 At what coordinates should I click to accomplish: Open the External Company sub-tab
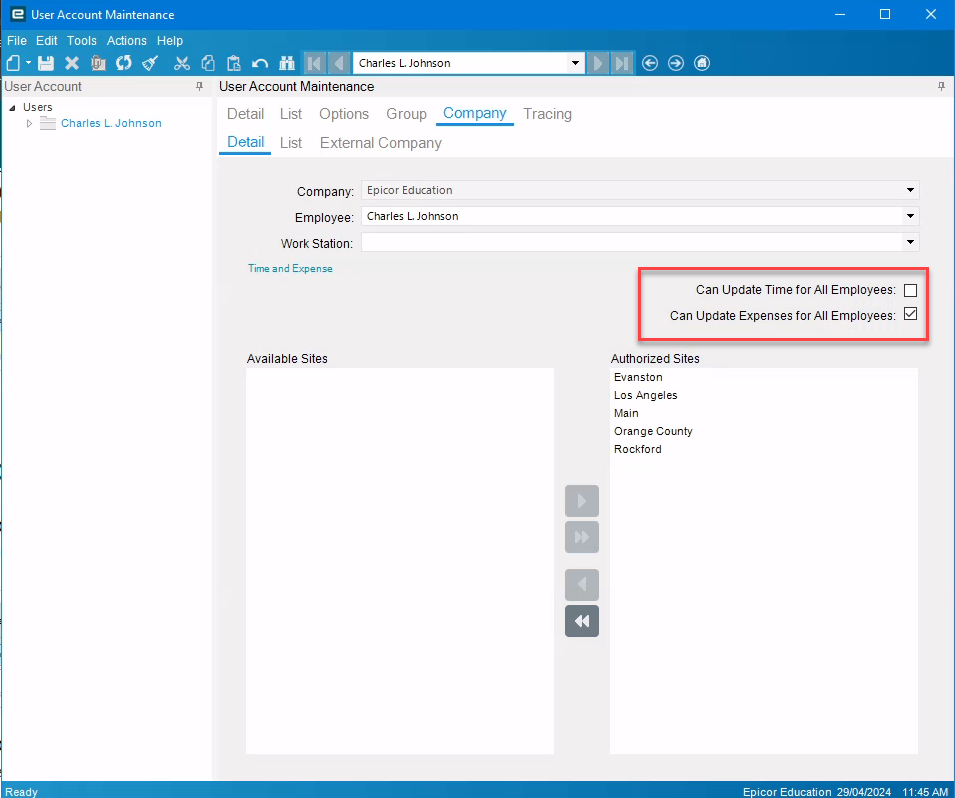[x=381, y=143]
